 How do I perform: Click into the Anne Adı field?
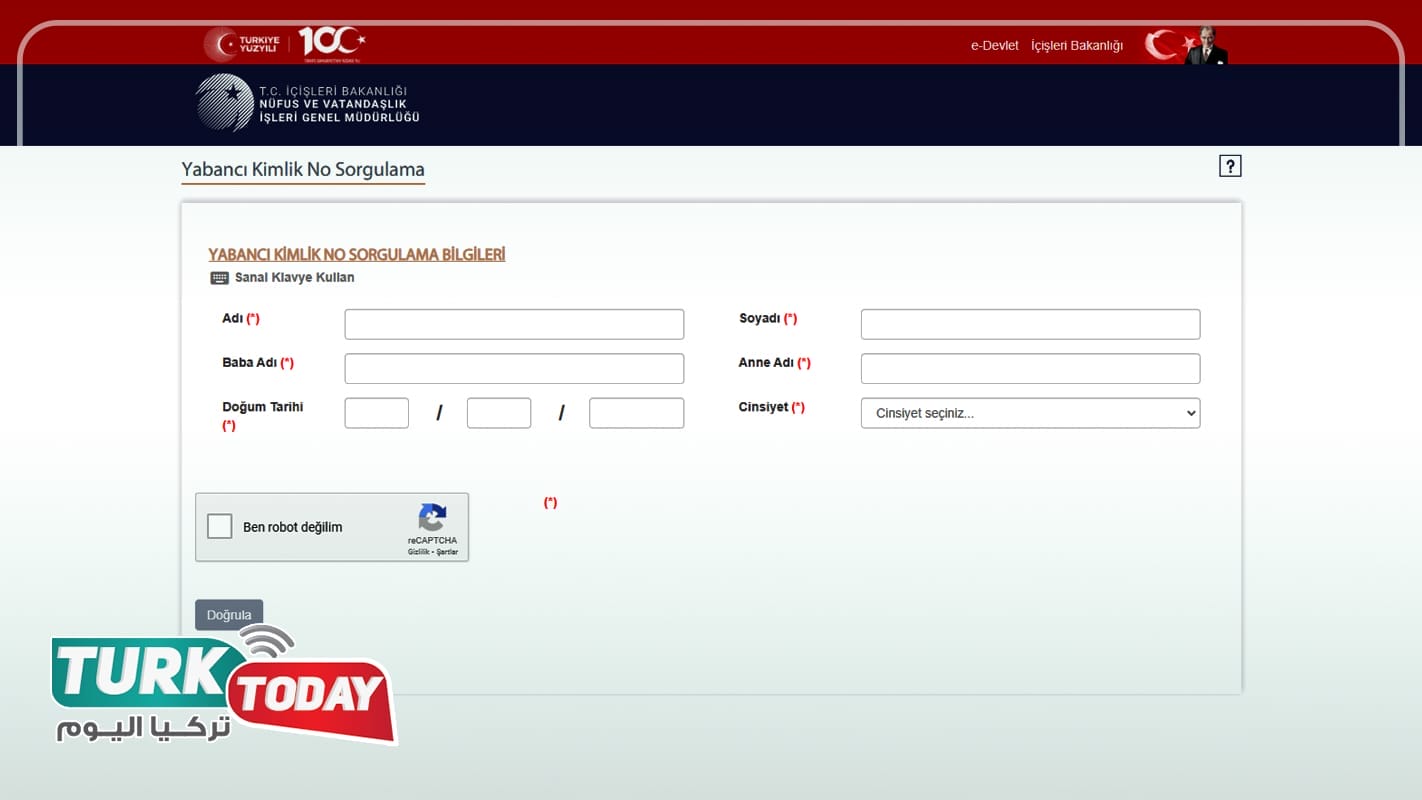pos(1029,368)
